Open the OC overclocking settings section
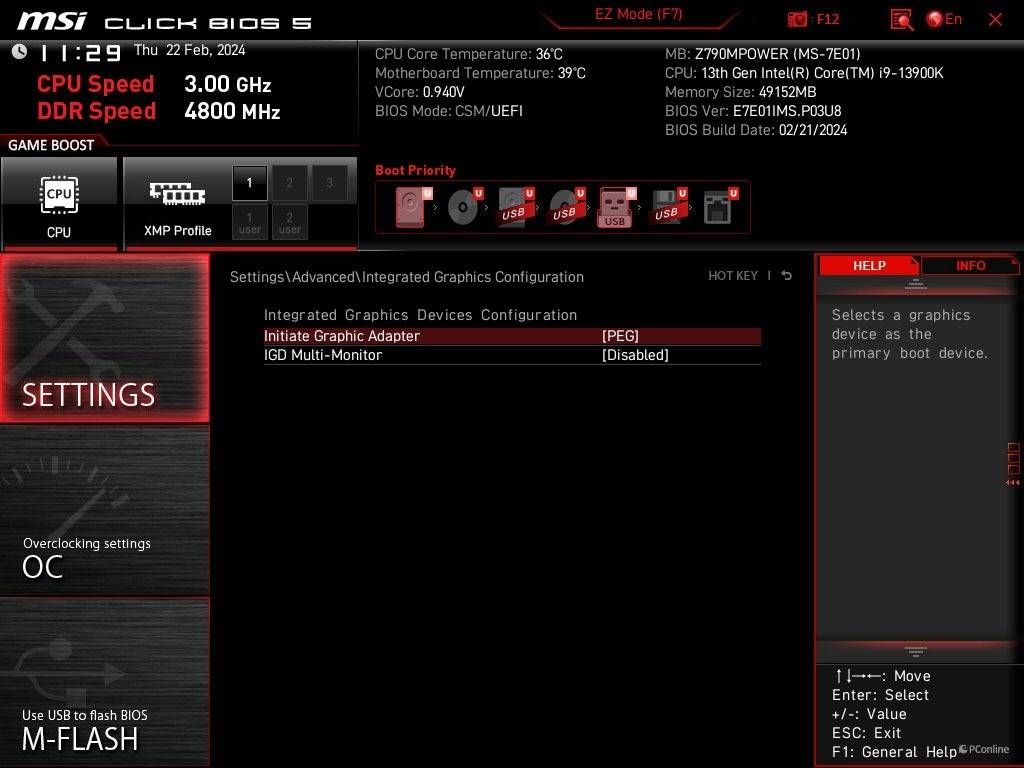The image size is (1024, 768). (104, 510)
